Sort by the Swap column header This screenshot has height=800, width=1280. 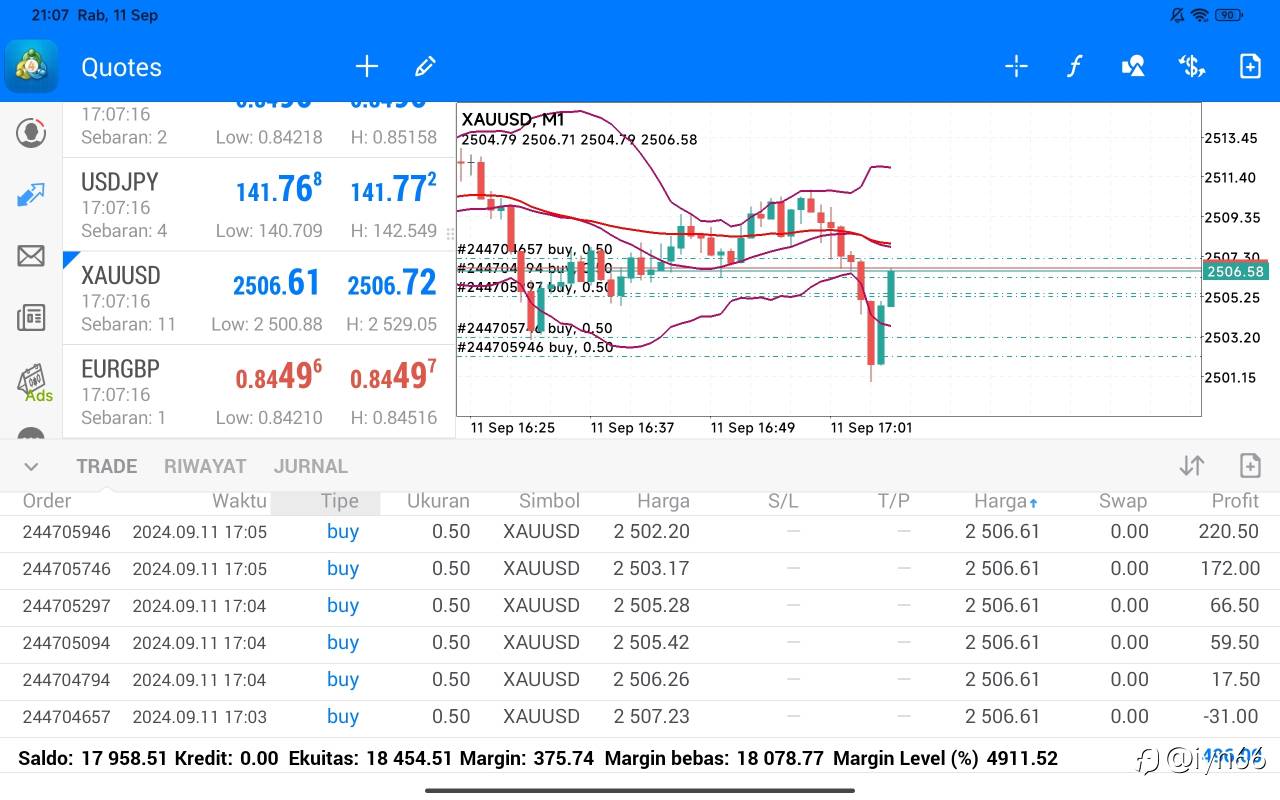(x=1123, y=501)
